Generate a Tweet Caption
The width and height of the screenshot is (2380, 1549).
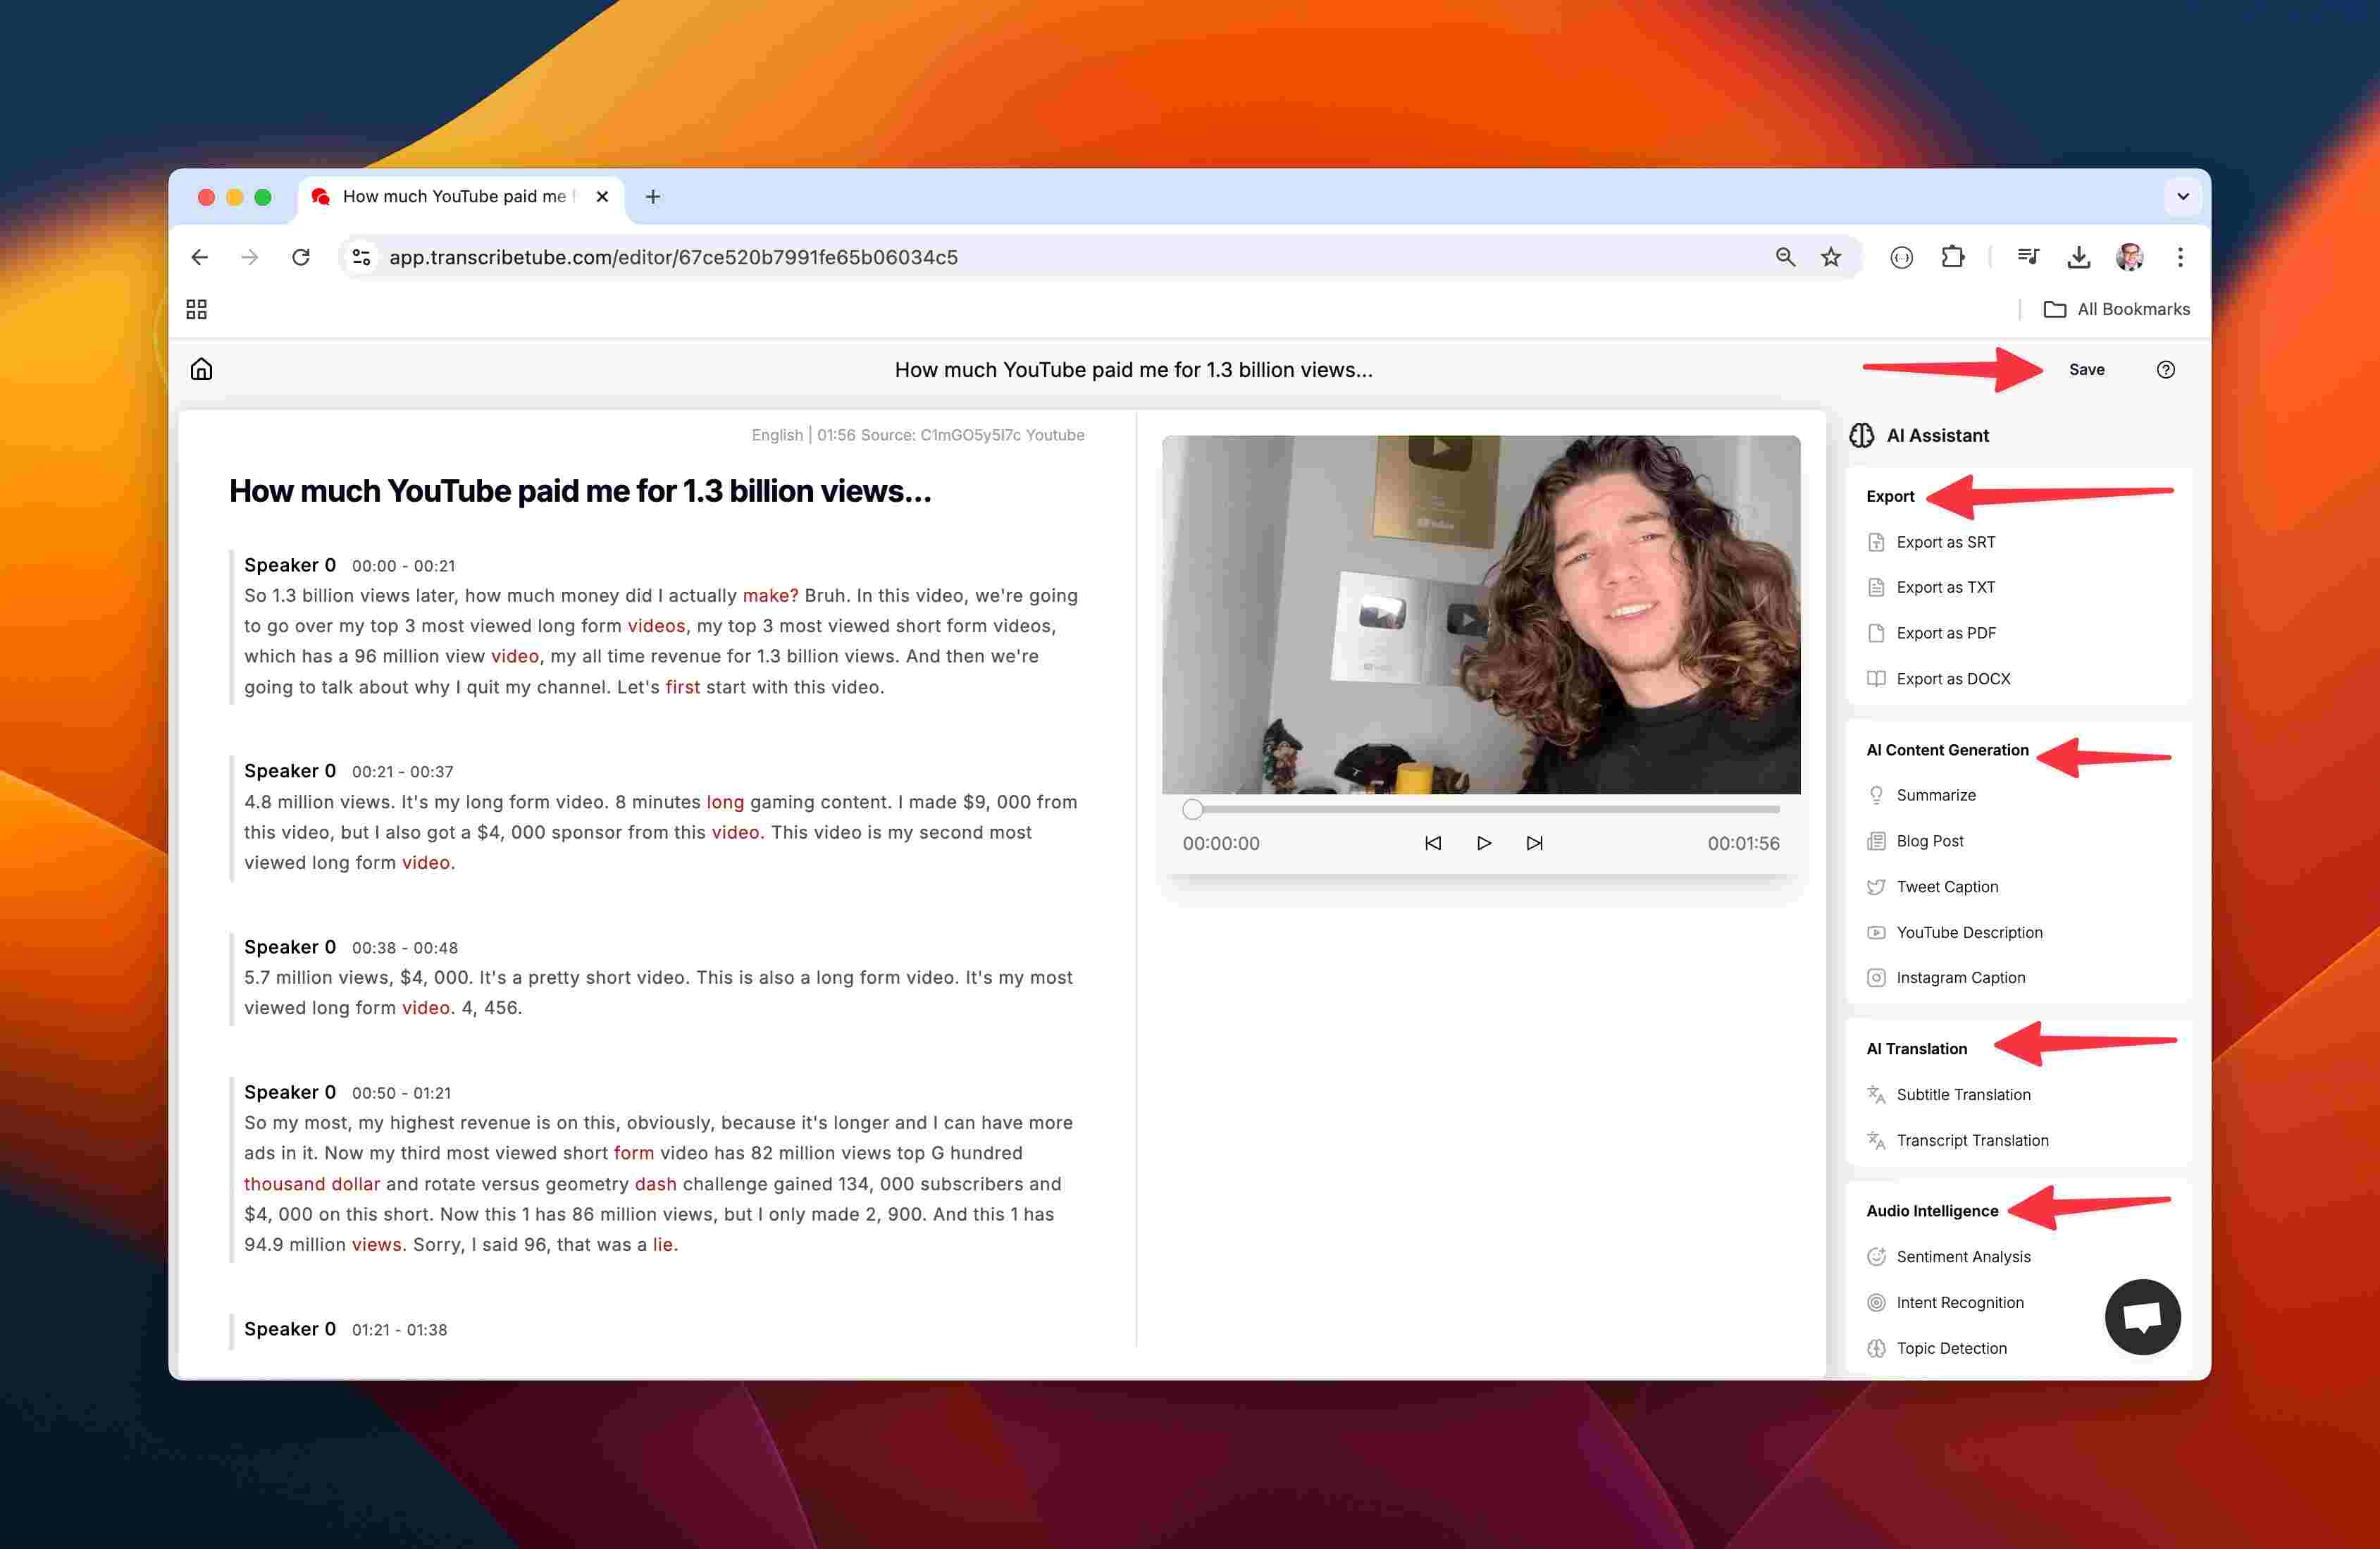pos(1947,886)
